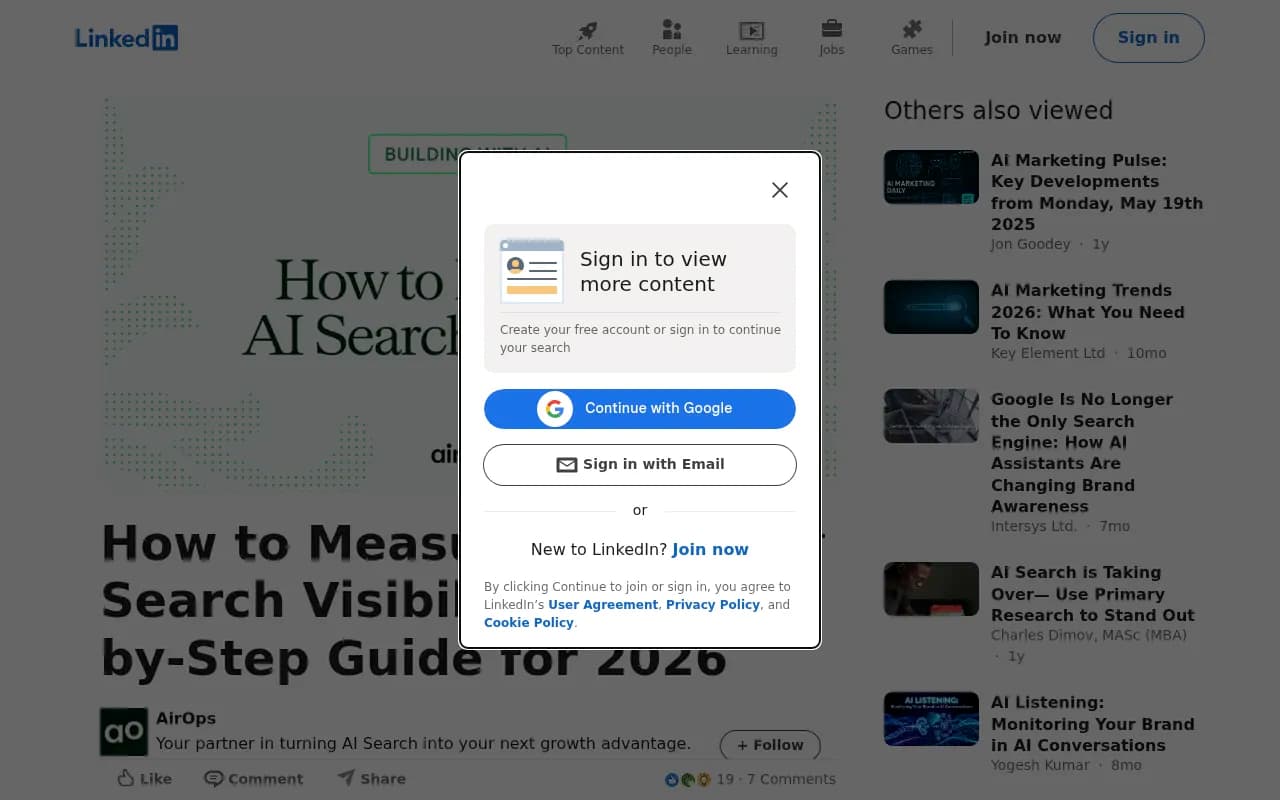Click the AirOps company logo
This screenshot has height=800, width=1280.
pos(124,732)
